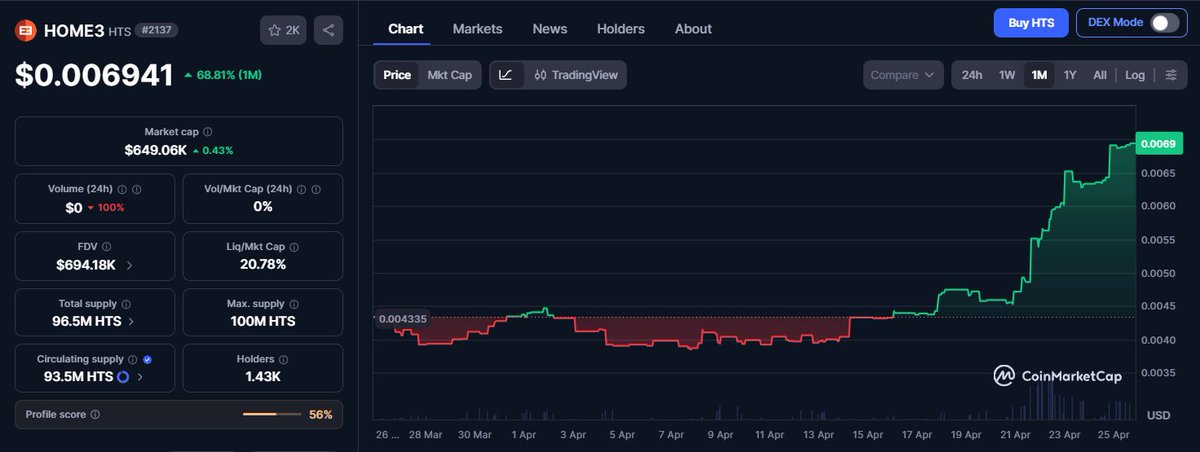Click the FDV info icon

106,246
